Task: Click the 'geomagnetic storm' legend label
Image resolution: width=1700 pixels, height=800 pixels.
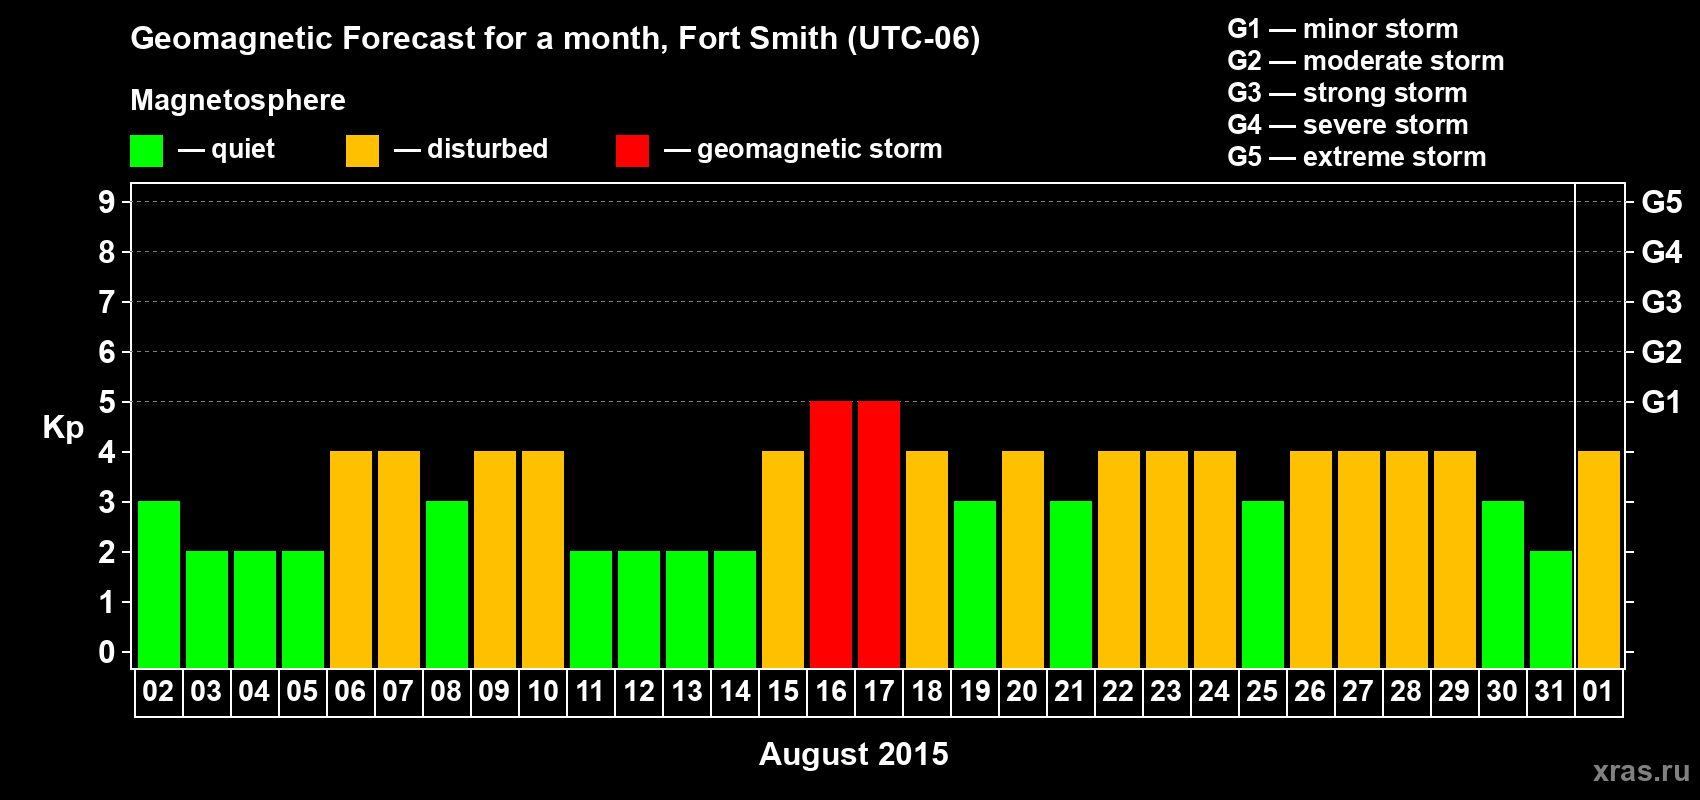Action: [819, 149]
